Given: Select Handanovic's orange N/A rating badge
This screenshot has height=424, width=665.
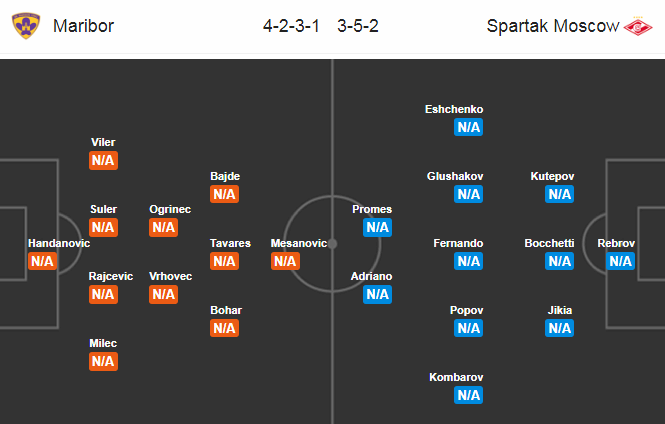Looking at the screenshot, I should pos(42,261).
